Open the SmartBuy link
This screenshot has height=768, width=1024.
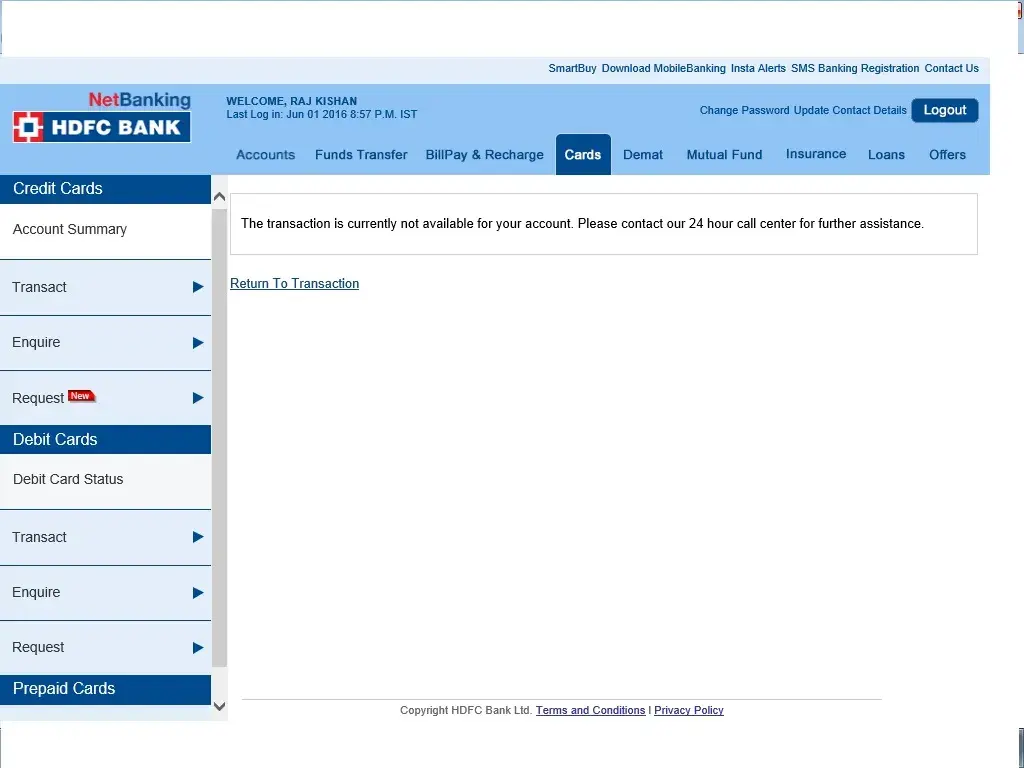tap(572, 69)
